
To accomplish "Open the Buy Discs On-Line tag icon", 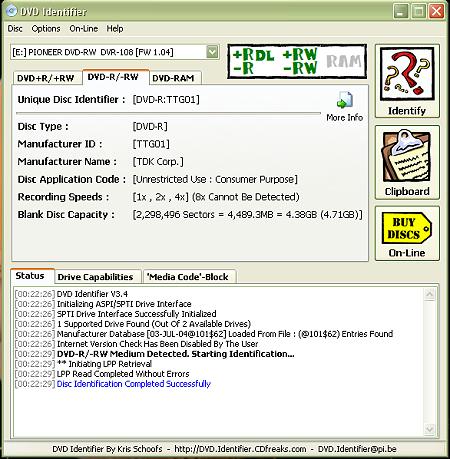I will pyautogui.click(x=407, y=228).
